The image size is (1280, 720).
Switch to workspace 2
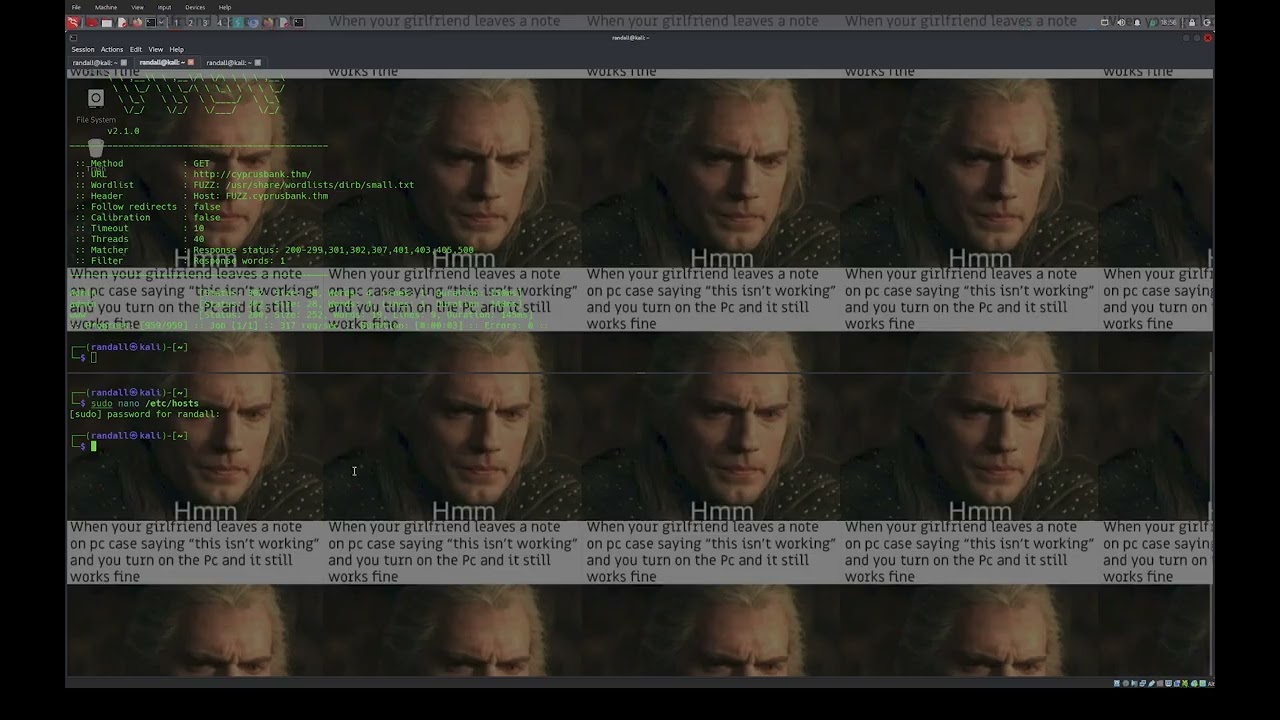pyautogui.click(x=190, y=22)
